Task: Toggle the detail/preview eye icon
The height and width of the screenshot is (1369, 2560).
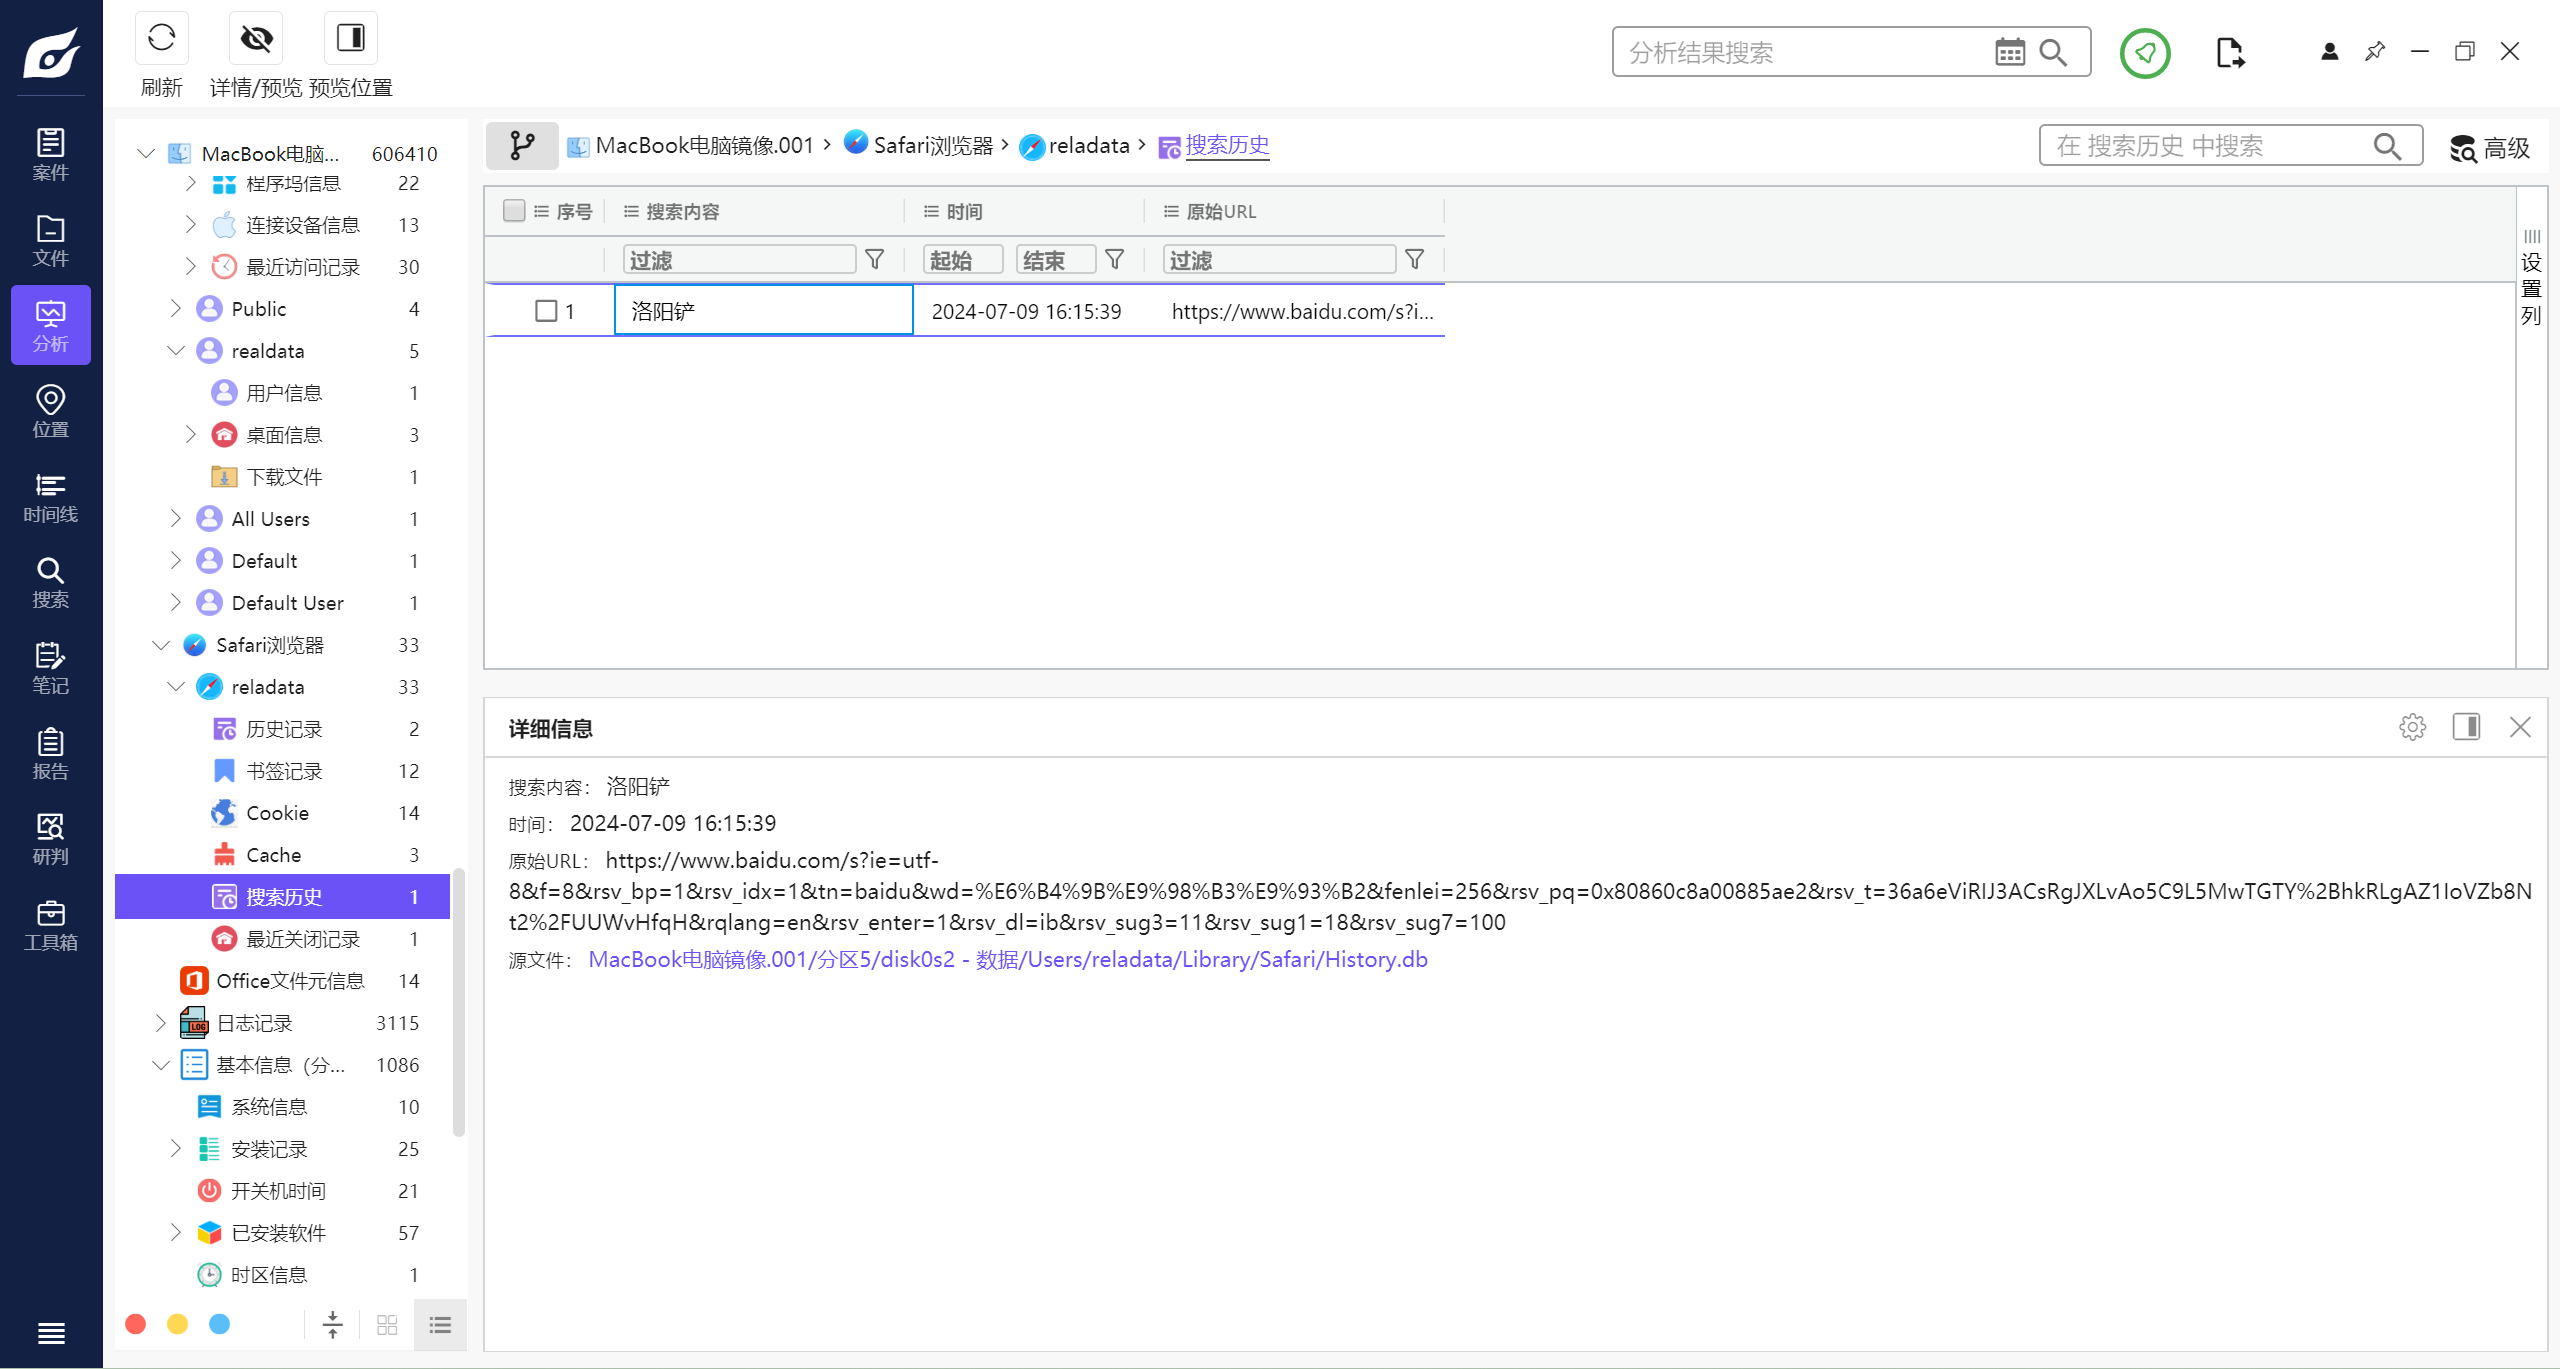Action: pyautogui.click(x=256, y=39)
